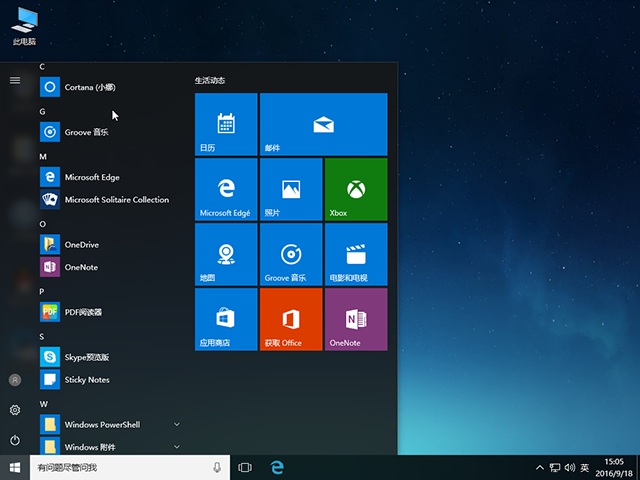The height and width of the screenshot is (480, 640).
Task: Open the OneNote tile
Action: [x=355, y=319]
